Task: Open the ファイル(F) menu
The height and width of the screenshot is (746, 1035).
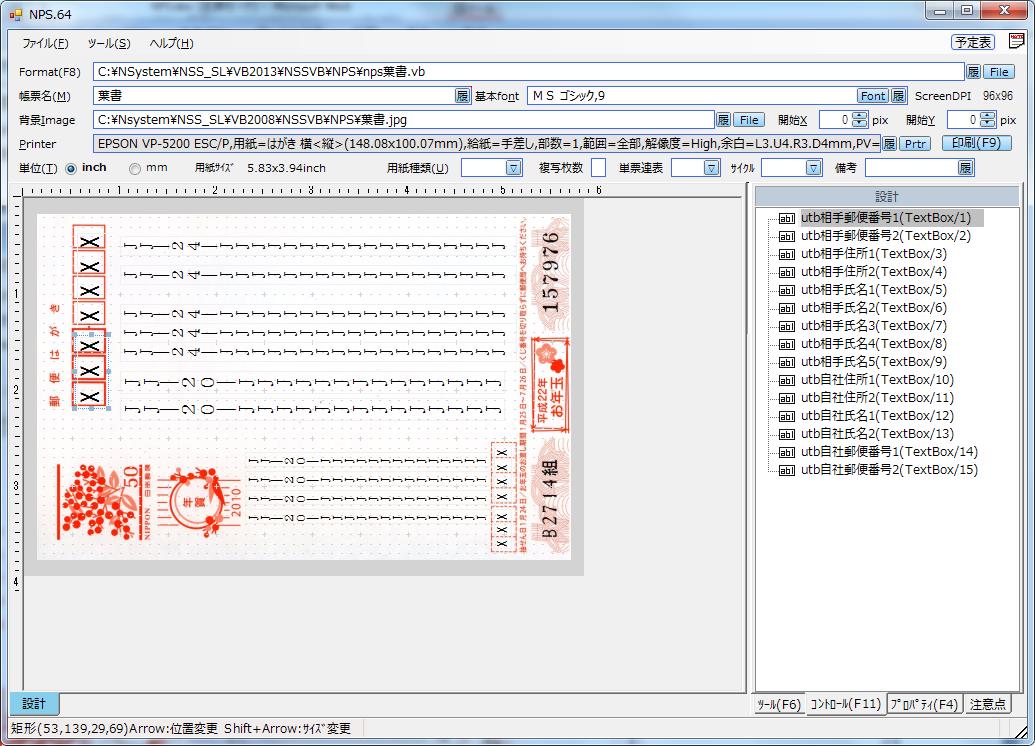Action: (45, 43)
